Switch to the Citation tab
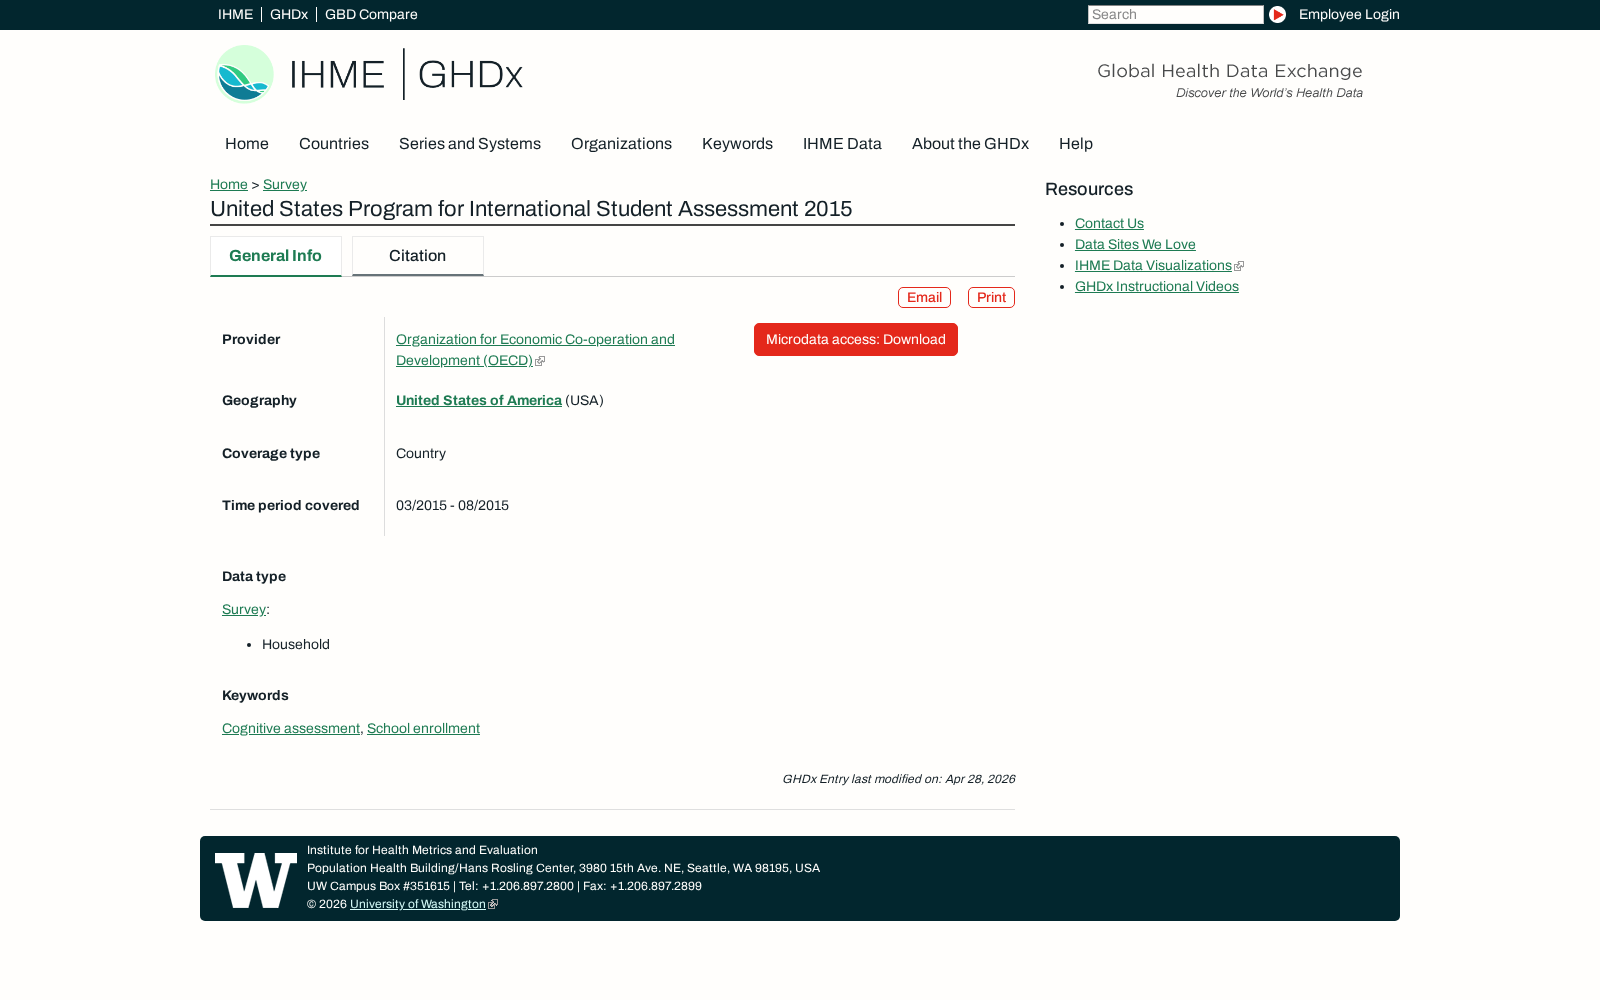Screen dimensions: 1600x1000 pos(418,256)
